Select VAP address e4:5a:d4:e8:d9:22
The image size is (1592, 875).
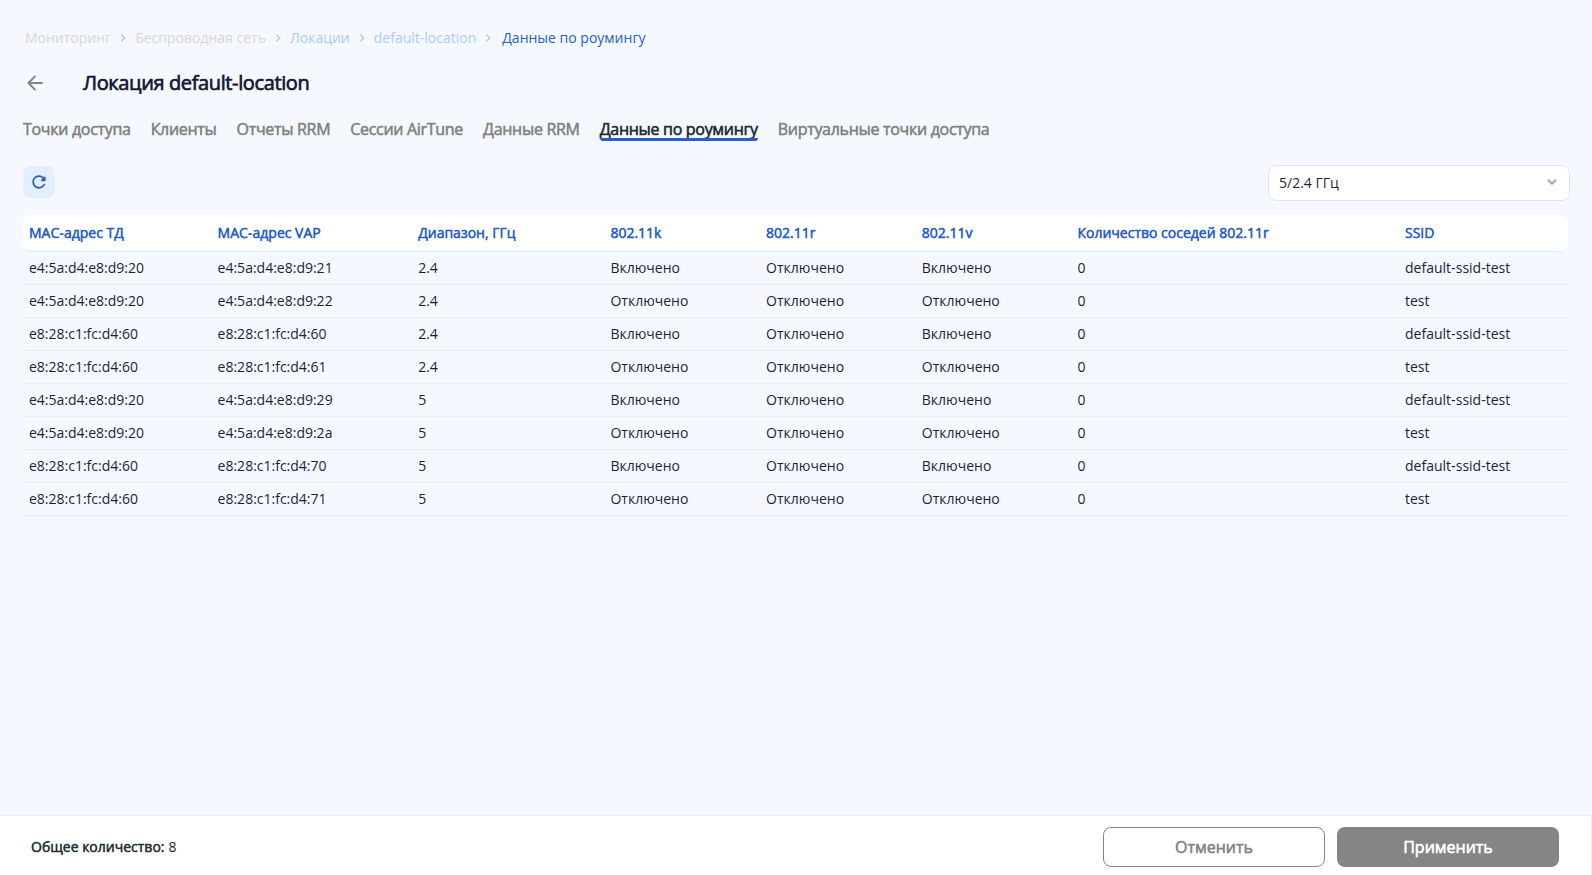point(275,301)
